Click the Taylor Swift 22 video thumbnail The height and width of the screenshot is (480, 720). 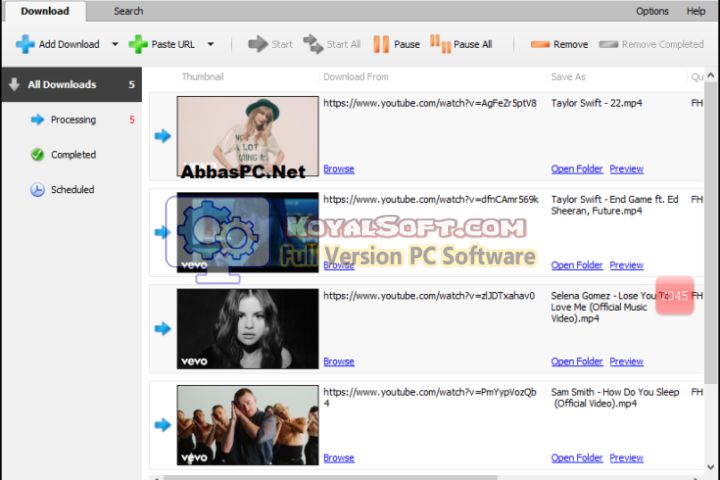[x=248, y=136]
